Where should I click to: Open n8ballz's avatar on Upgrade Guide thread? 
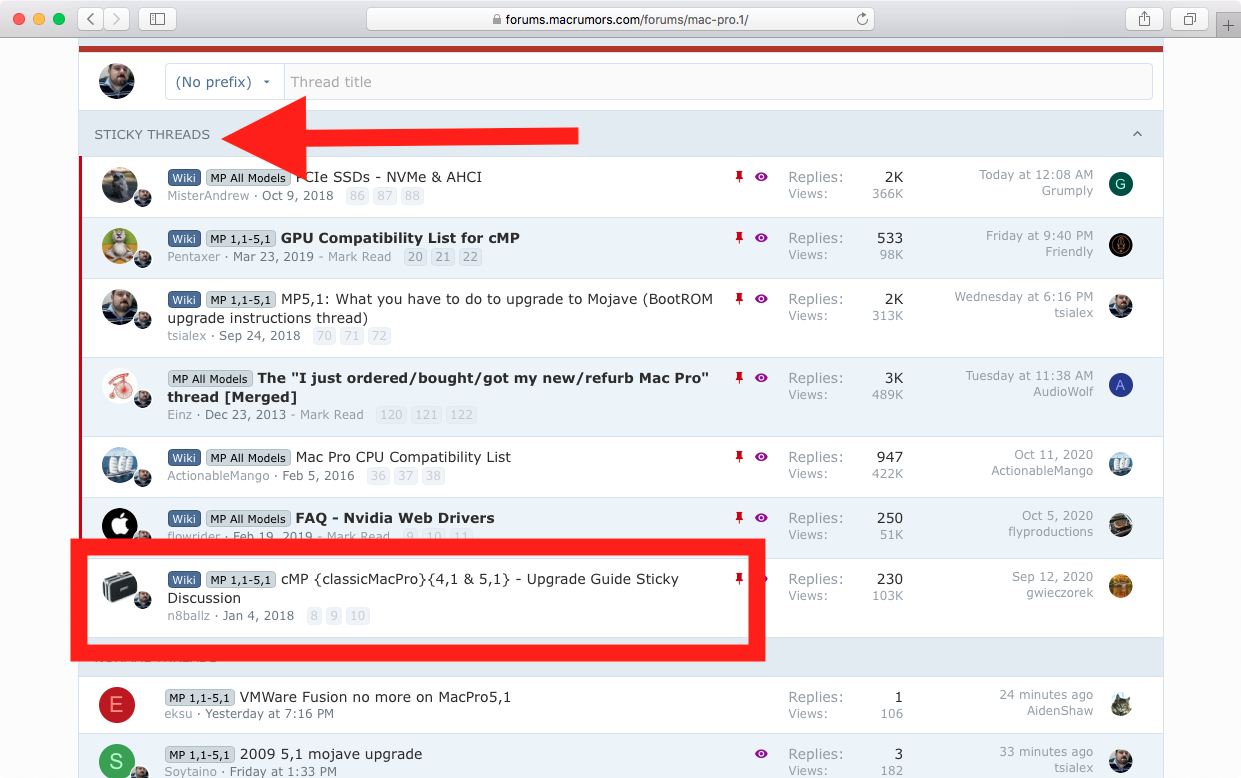pos(119,587)
